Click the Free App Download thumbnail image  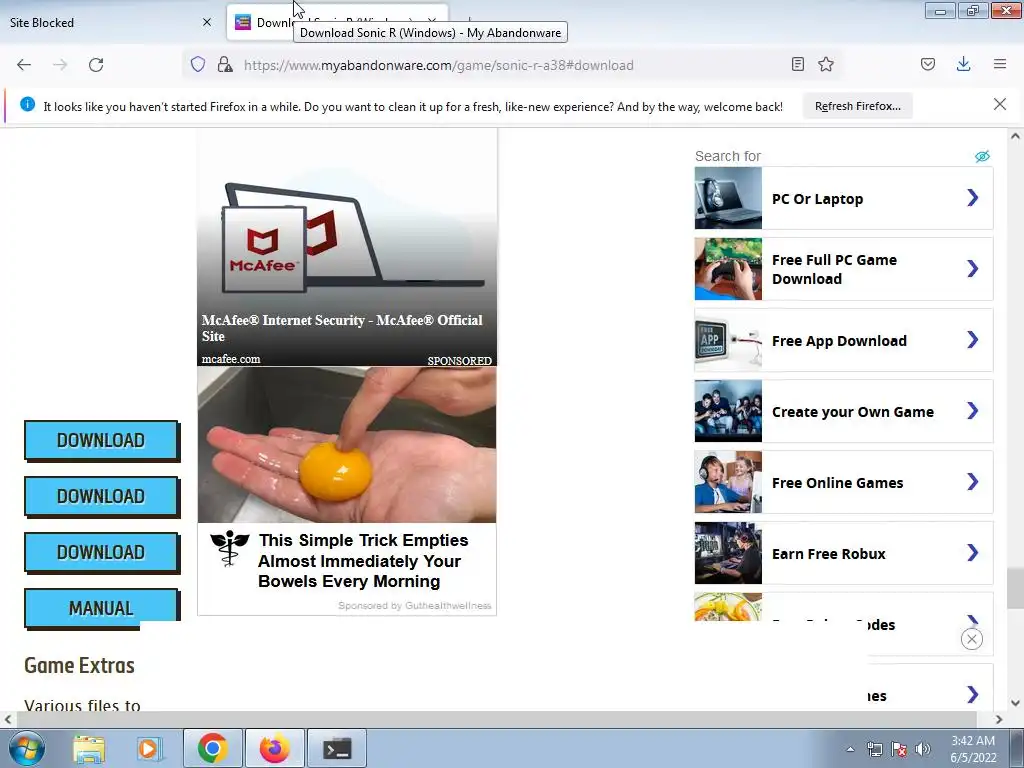728,340
